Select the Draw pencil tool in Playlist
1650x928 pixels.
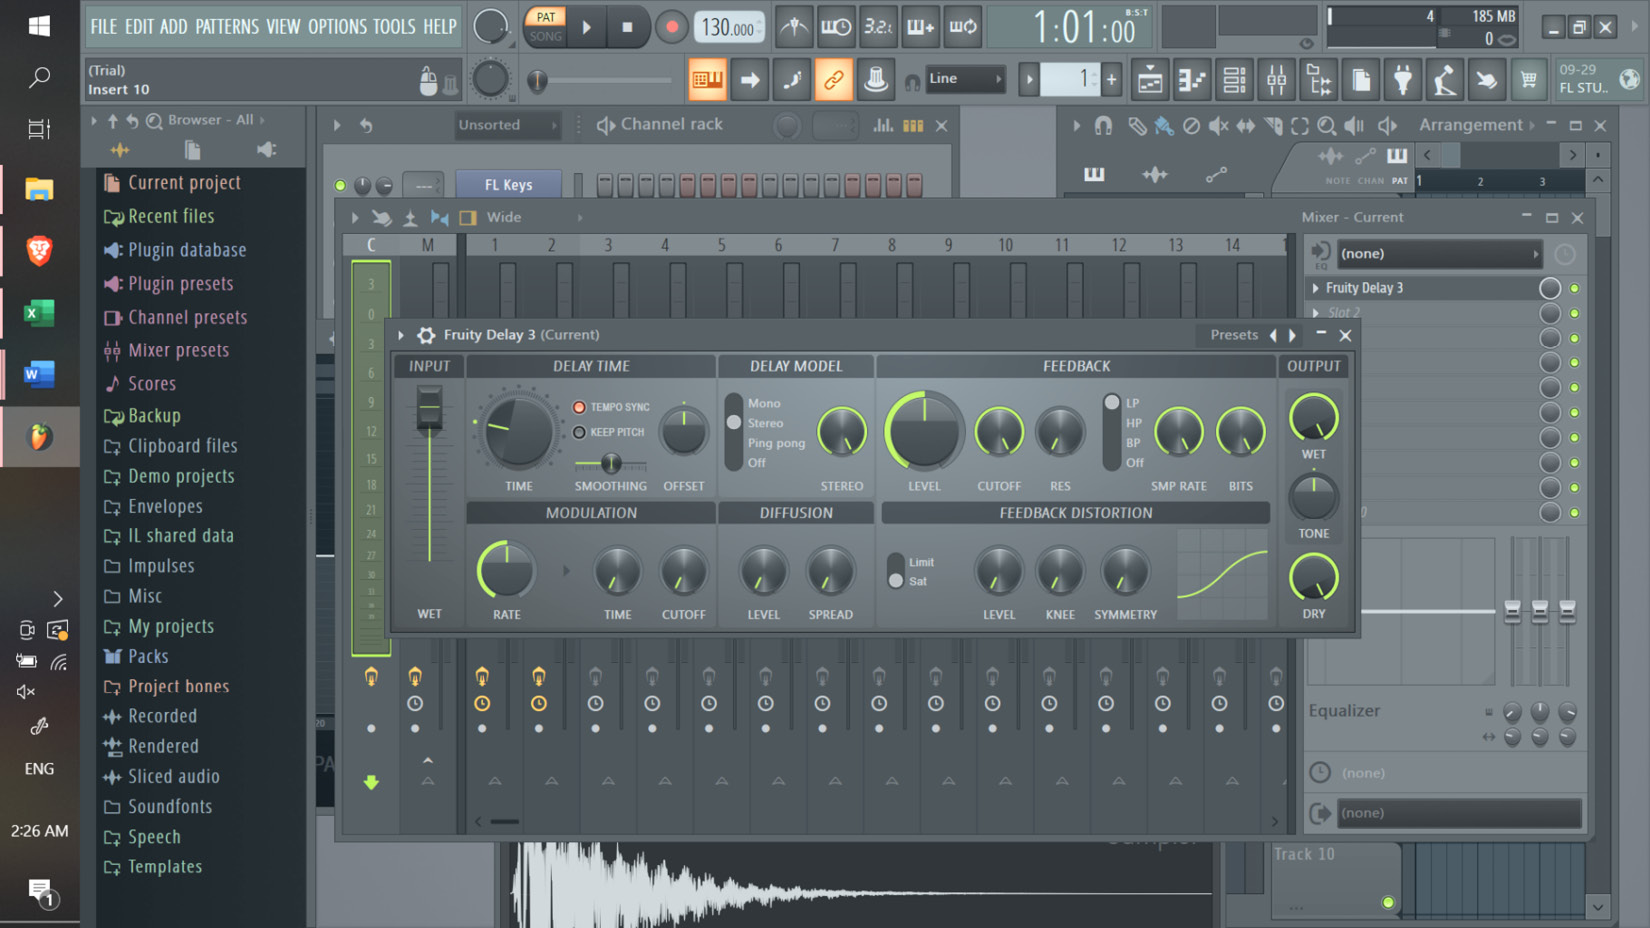[1137, 126]
